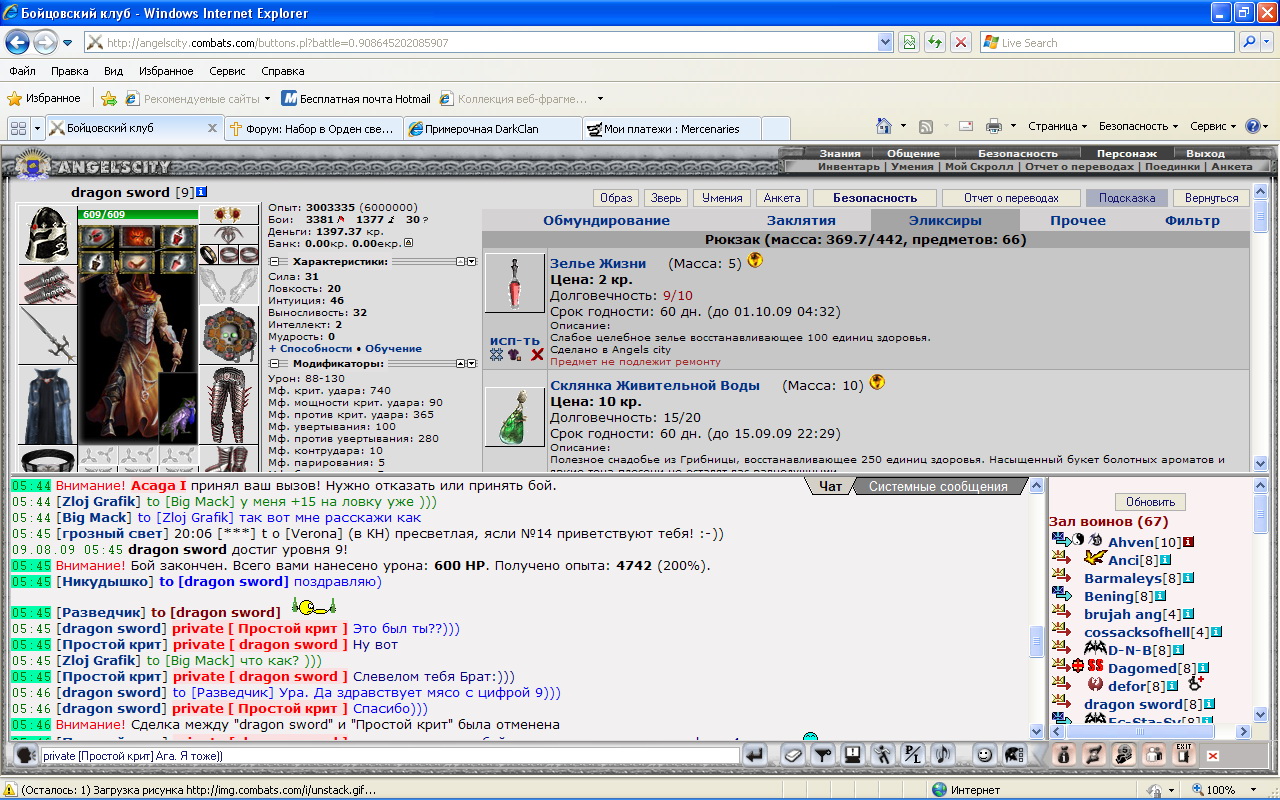Click the Зверь button

[x=664, y=198]
